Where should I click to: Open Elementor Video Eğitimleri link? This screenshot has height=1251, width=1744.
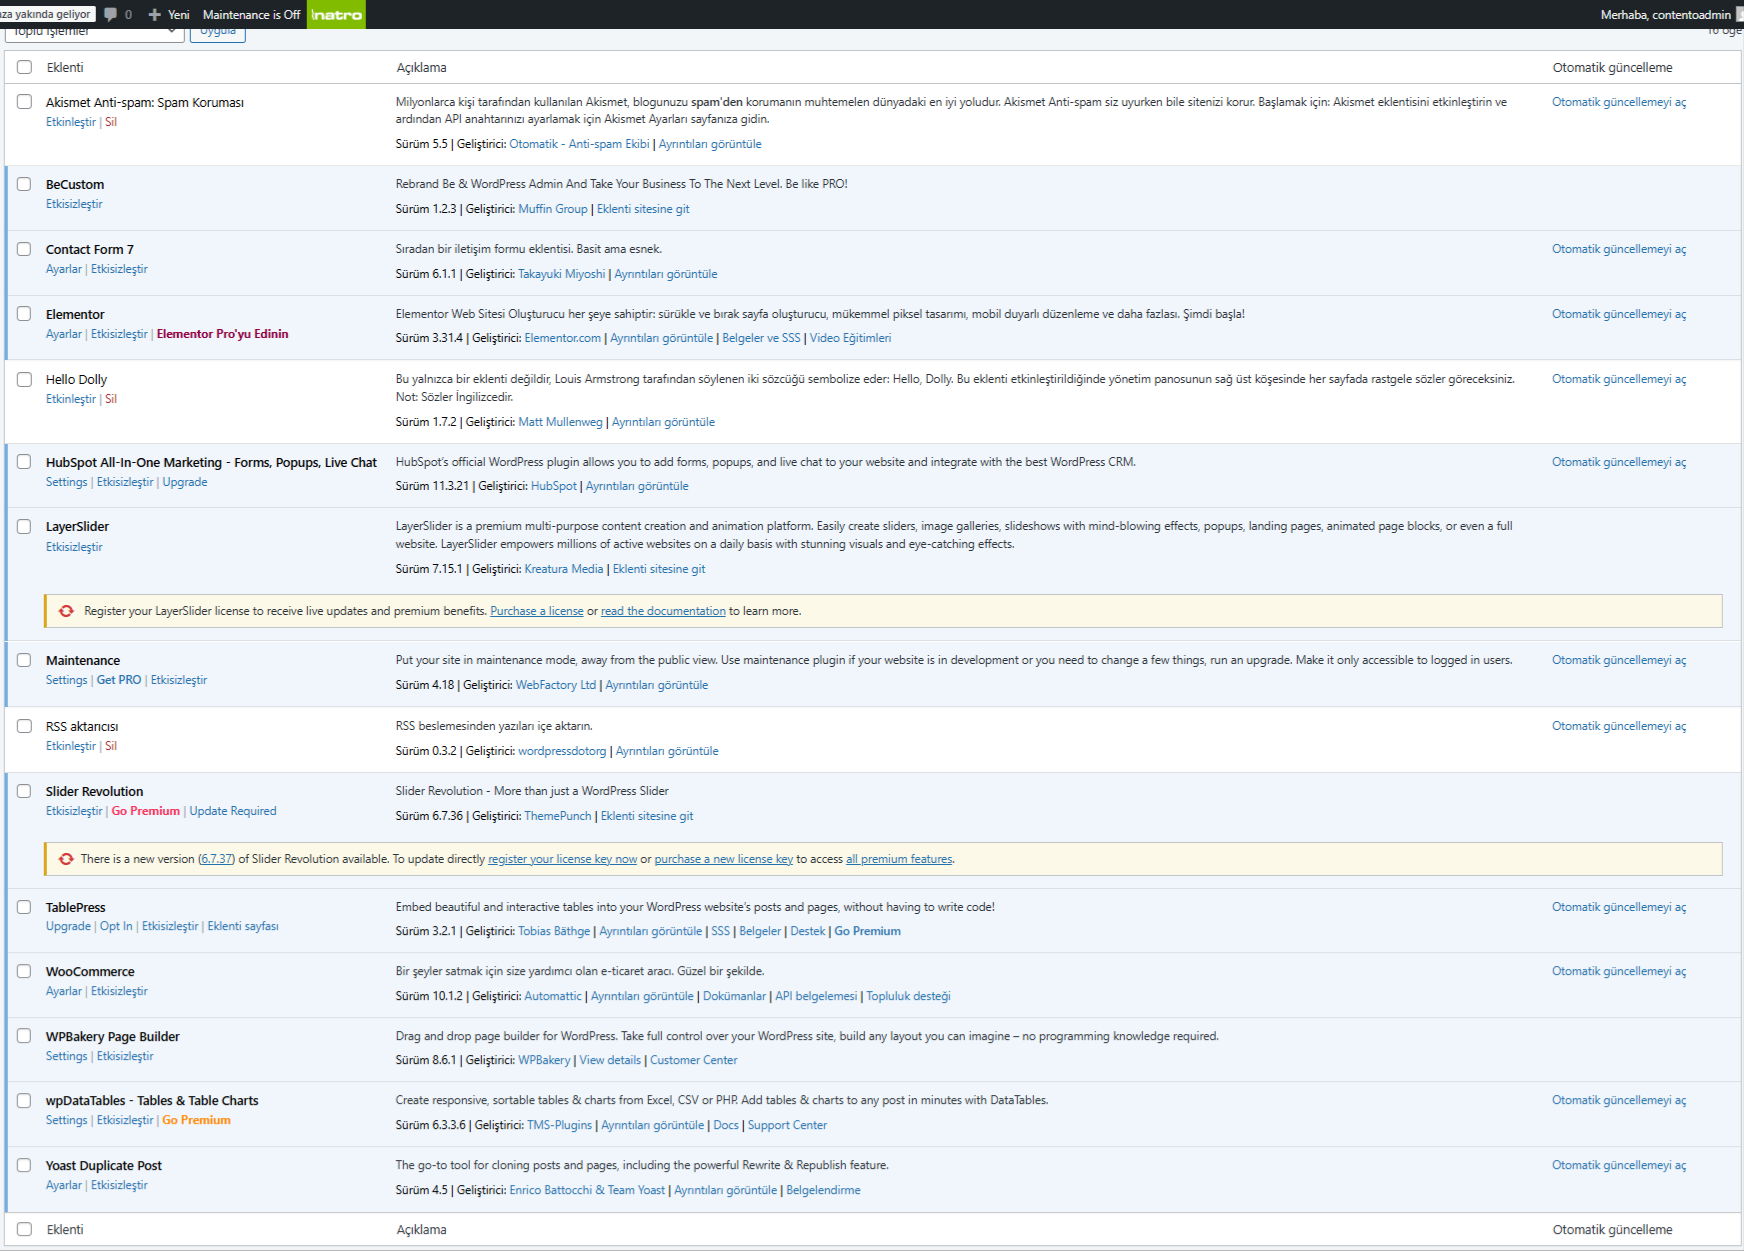coord(850,338)
